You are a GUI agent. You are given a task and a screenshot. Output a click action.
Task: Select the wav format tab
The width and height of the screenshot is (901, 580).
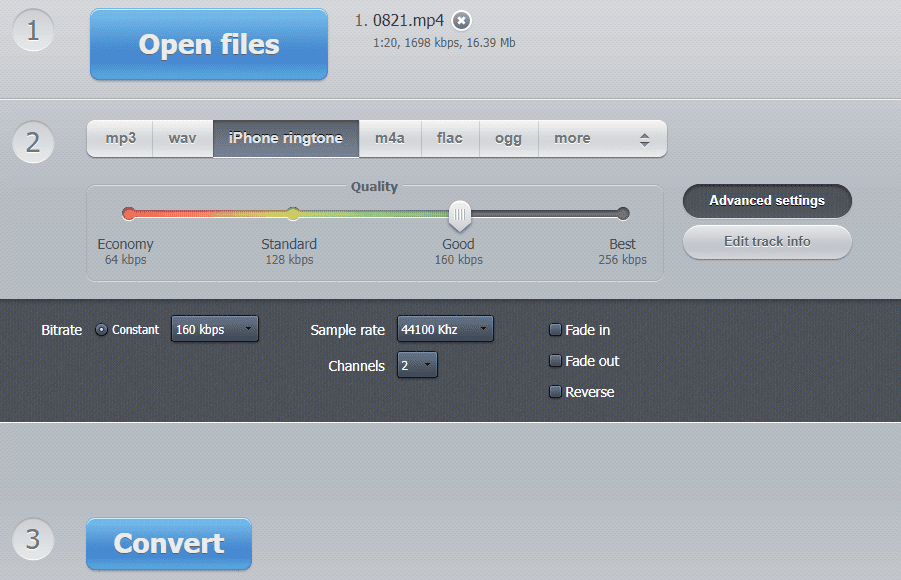(x=183, y=139)
